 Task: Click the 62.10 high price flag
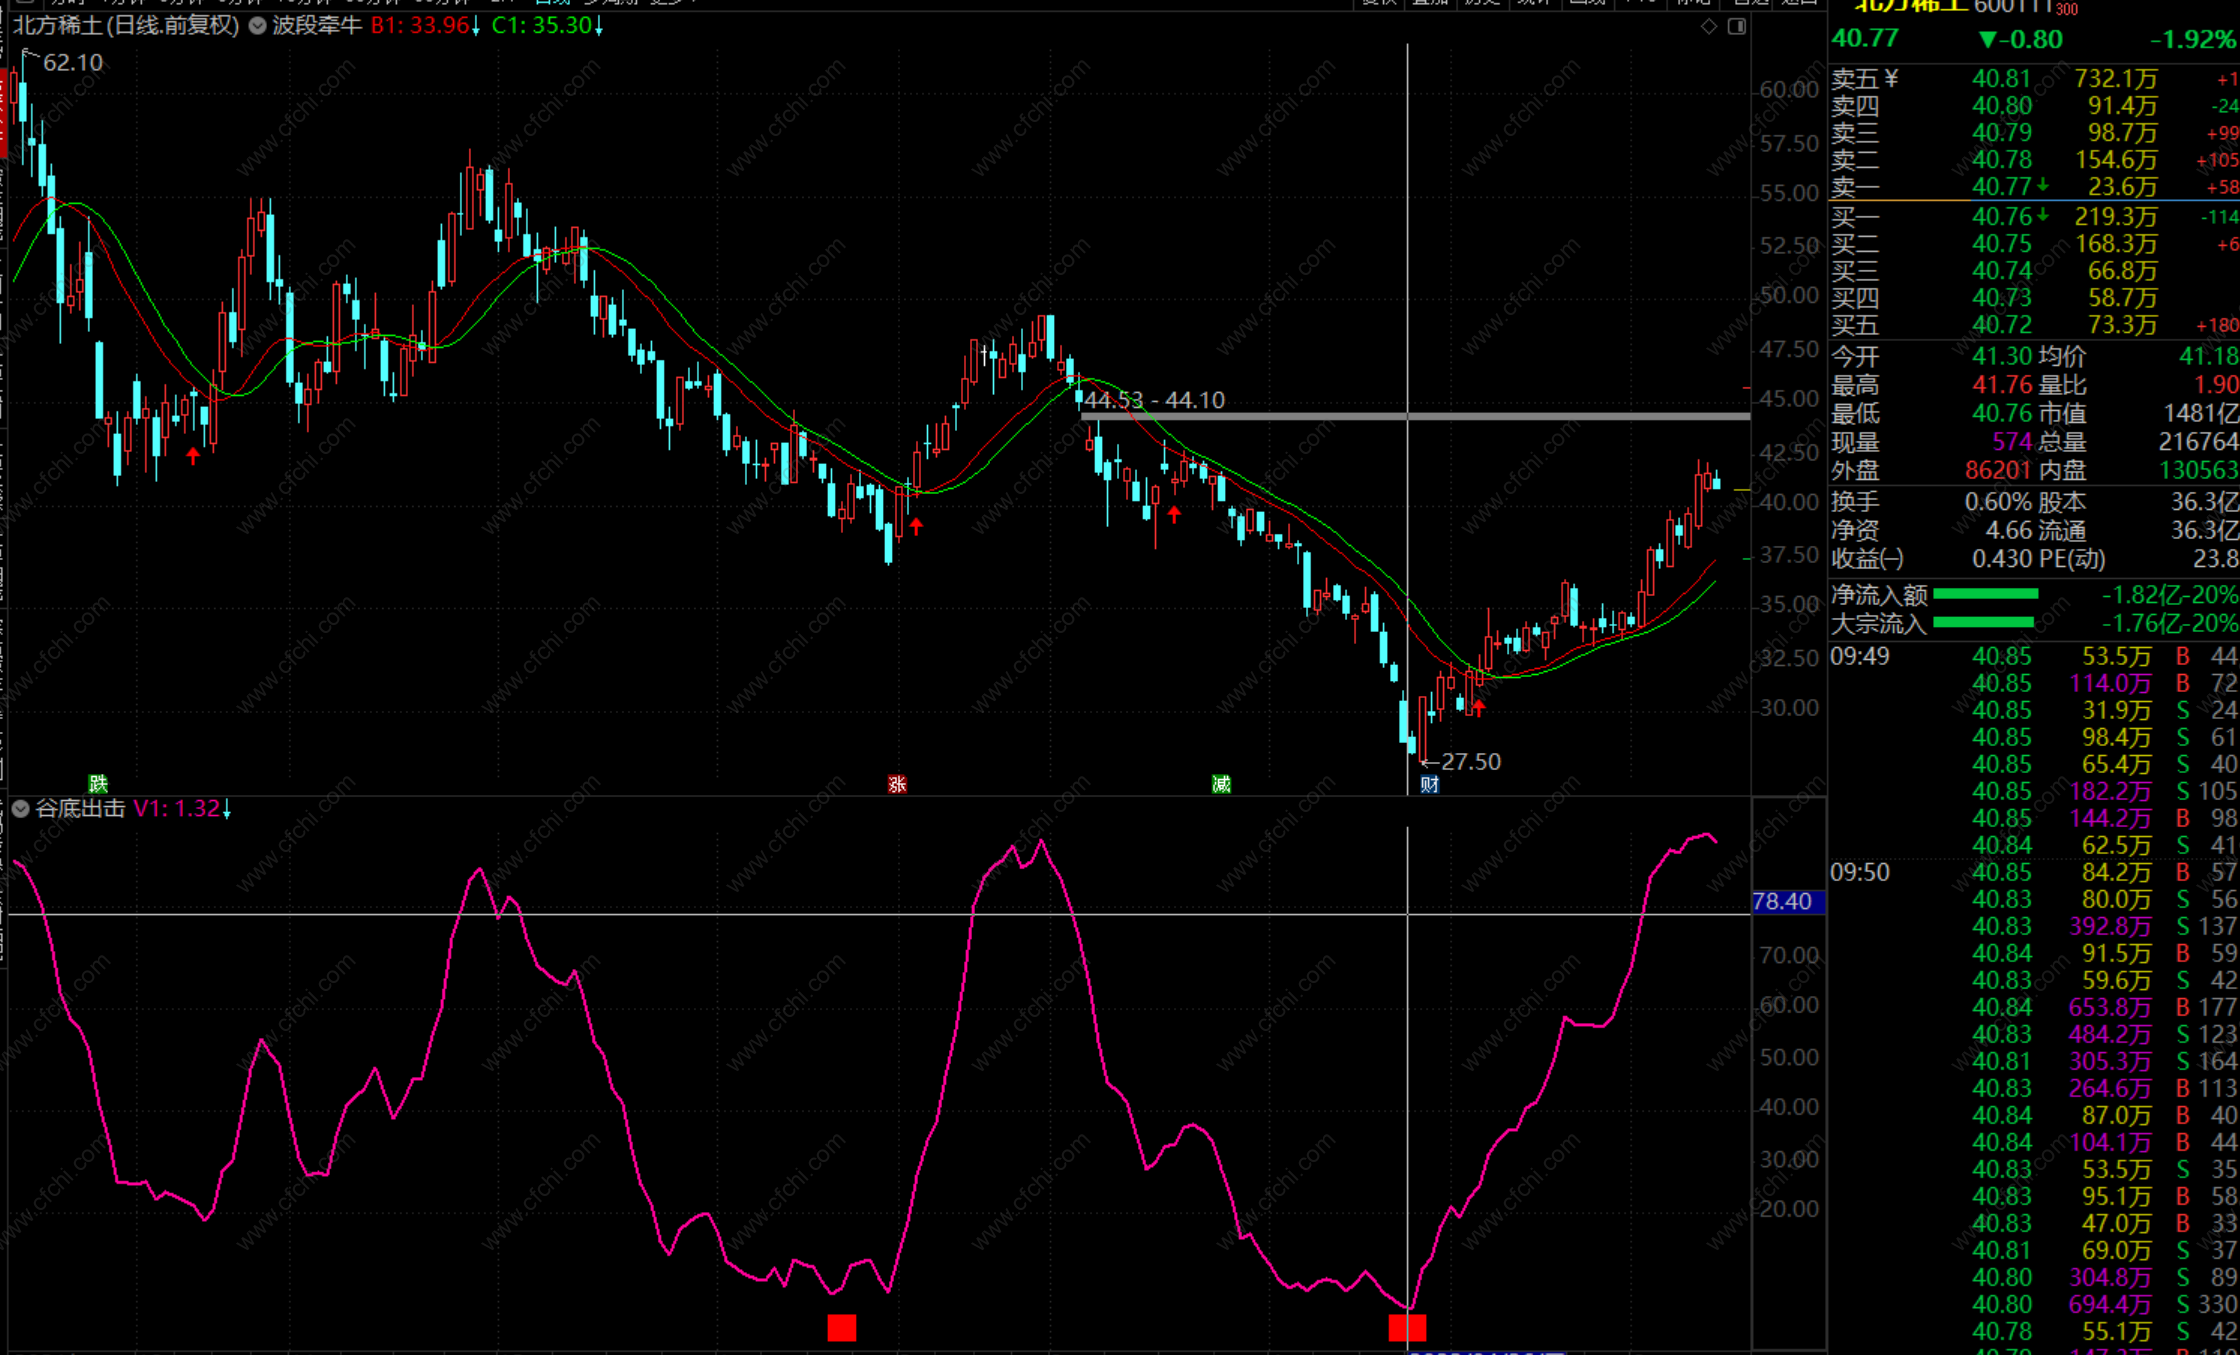click(x=72, y=63)
